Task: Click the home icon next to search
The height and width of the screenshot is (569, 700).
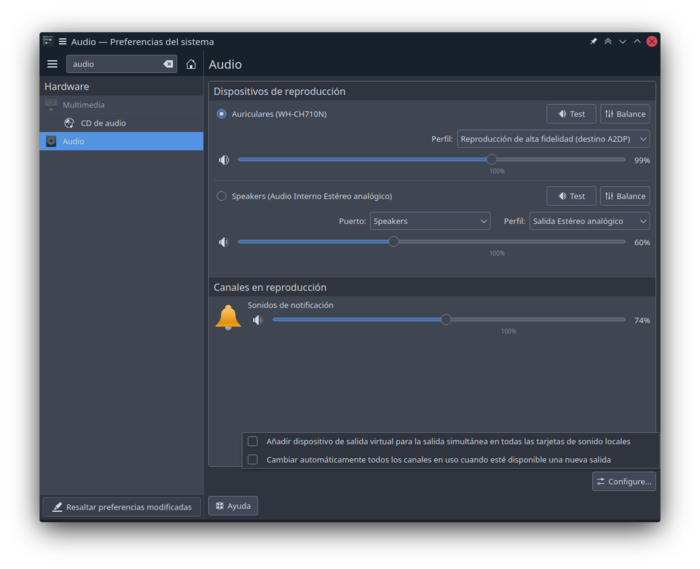Action: [191, 64]
